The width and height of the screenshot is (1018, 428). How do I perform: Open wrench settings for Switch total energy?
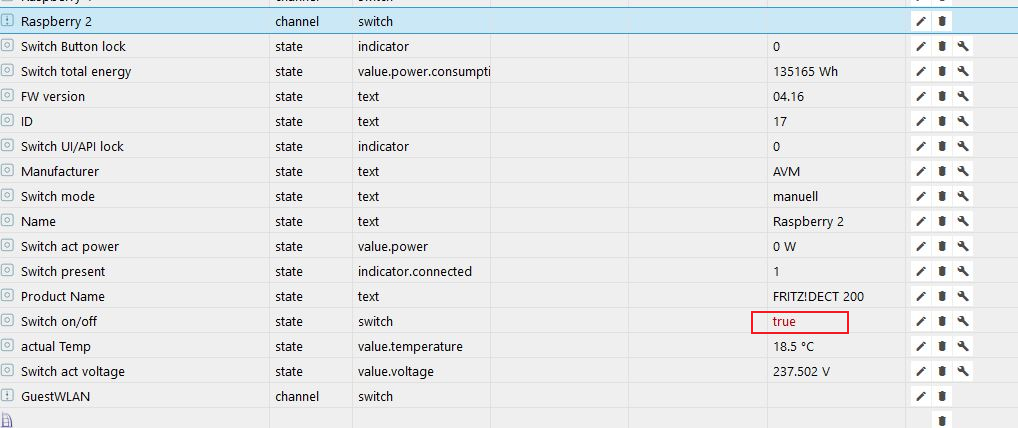coord(963,72)
